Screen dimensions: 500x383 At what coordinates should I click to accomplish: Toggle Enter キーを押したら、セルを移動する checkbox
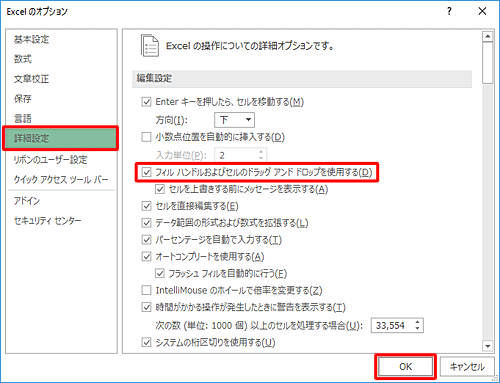tap(146, 102)
